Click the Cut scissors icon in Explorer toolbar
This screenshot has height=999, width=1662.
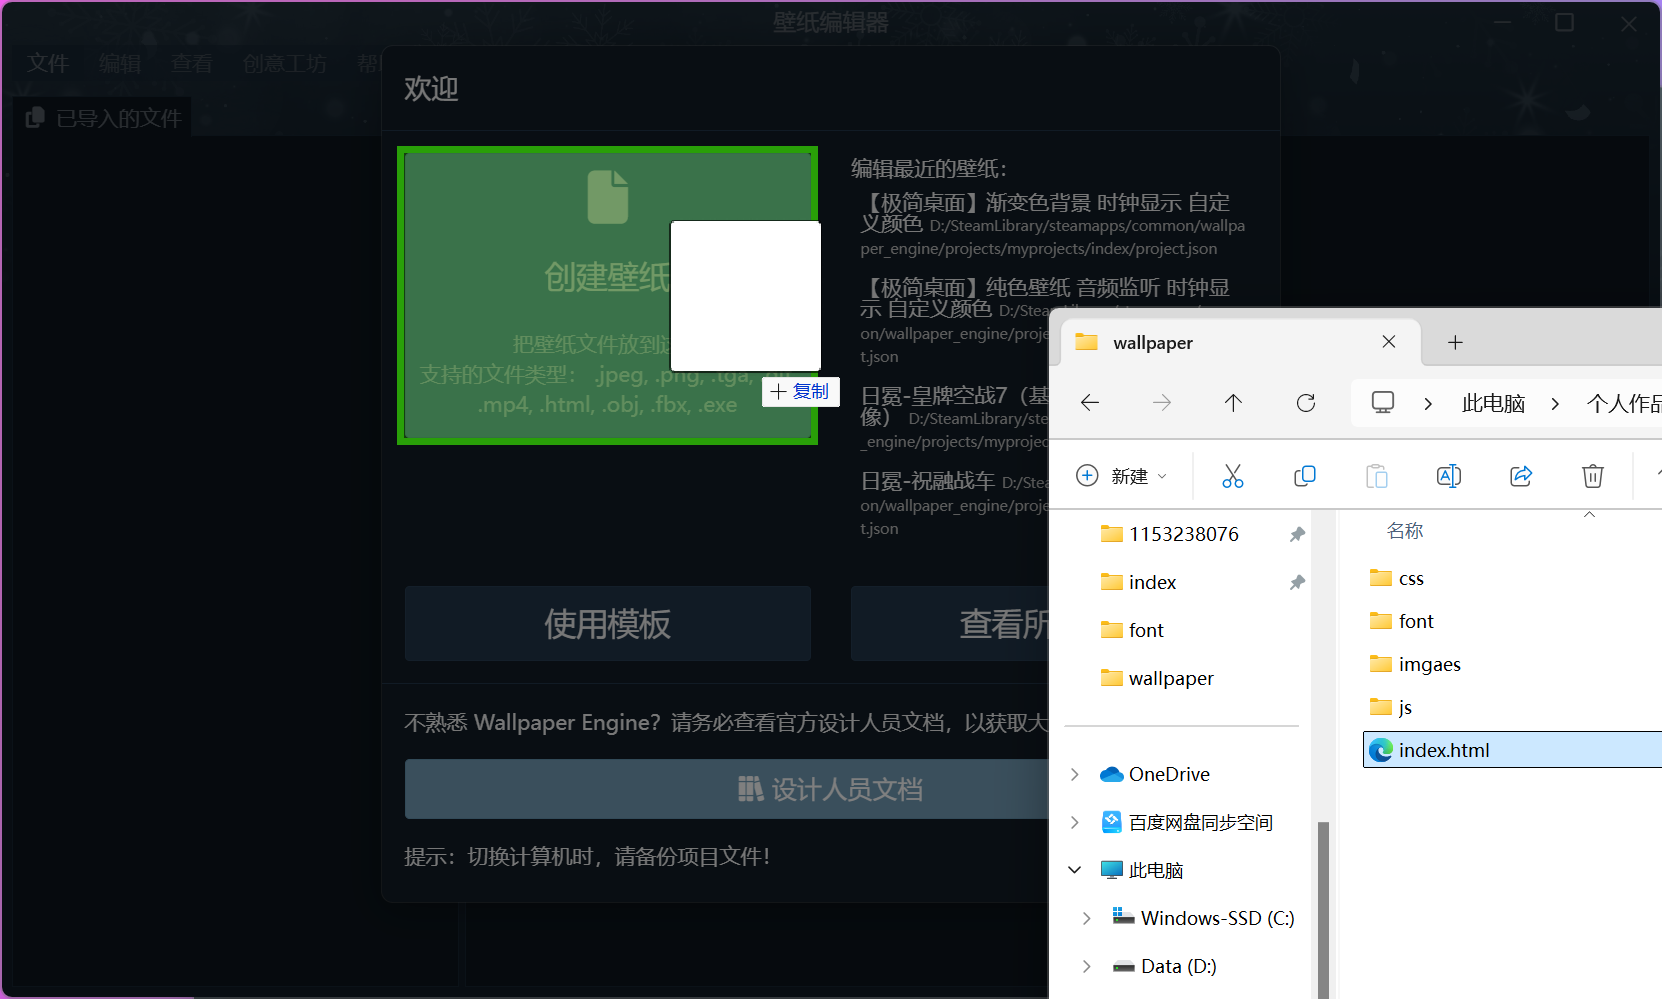coord(1232,476)
